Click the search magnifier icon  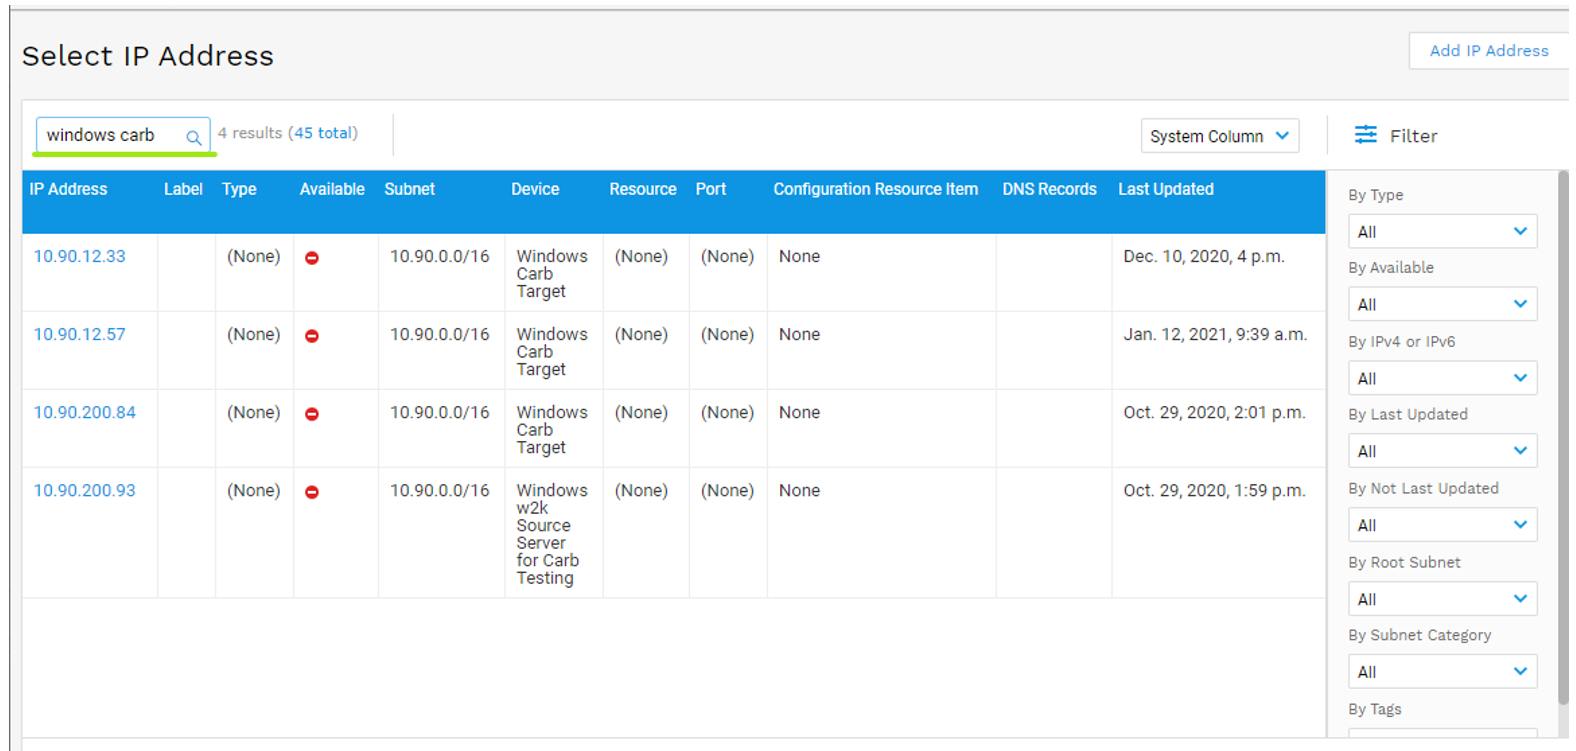pyautogui.click(x=193, y=137)
